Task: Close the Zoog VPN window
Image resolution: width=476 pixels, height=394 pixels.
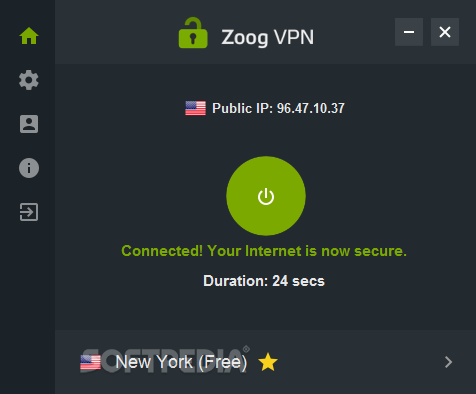Action: 445,32
